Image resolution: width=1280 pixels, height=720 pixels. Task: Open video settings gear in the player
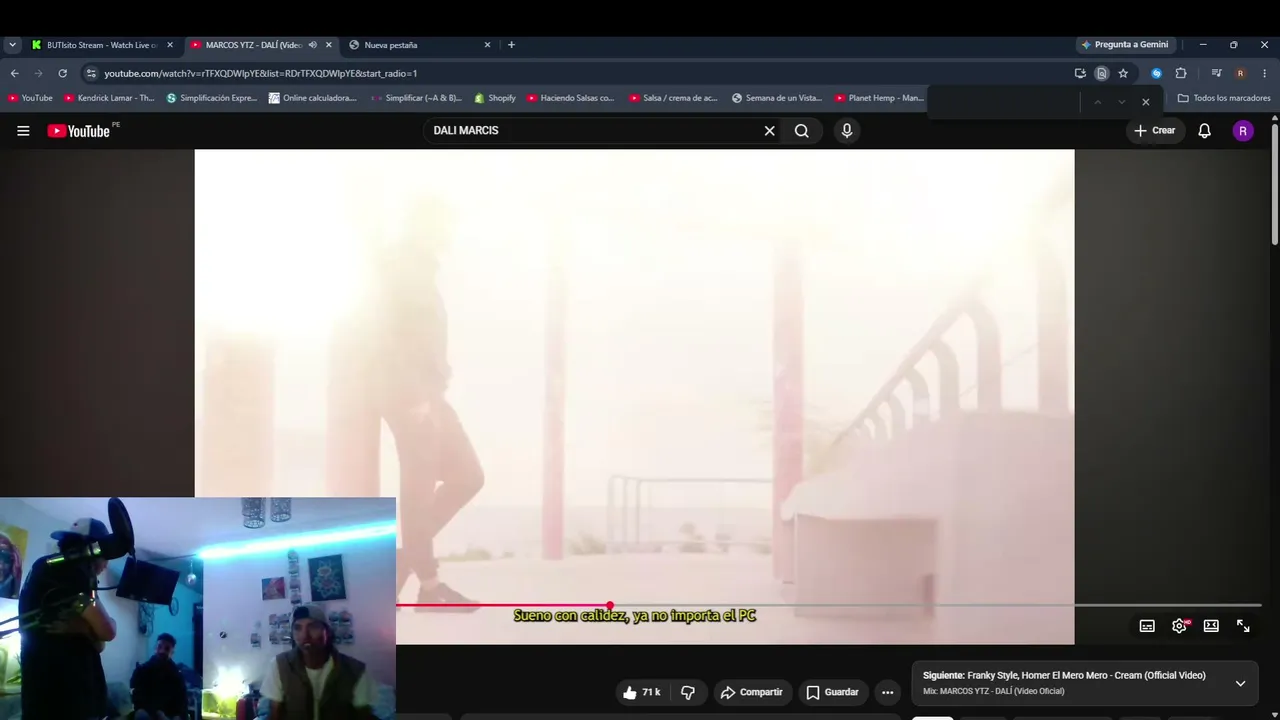[x=1179, y=626]
